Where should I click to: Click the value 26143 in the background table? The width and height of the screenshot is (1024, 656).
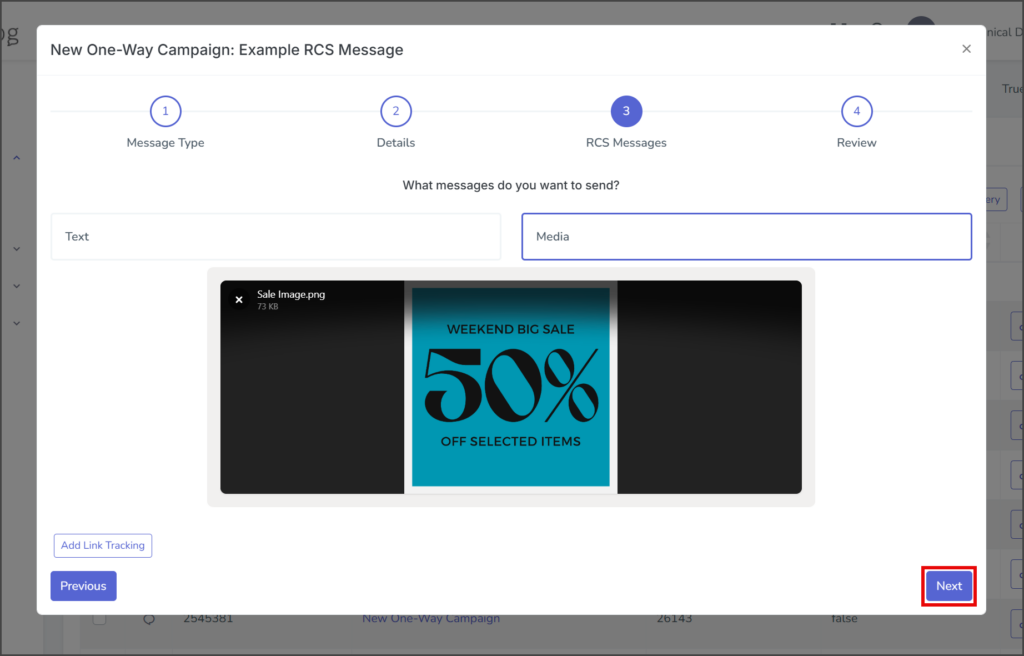(x=674, y=618)
